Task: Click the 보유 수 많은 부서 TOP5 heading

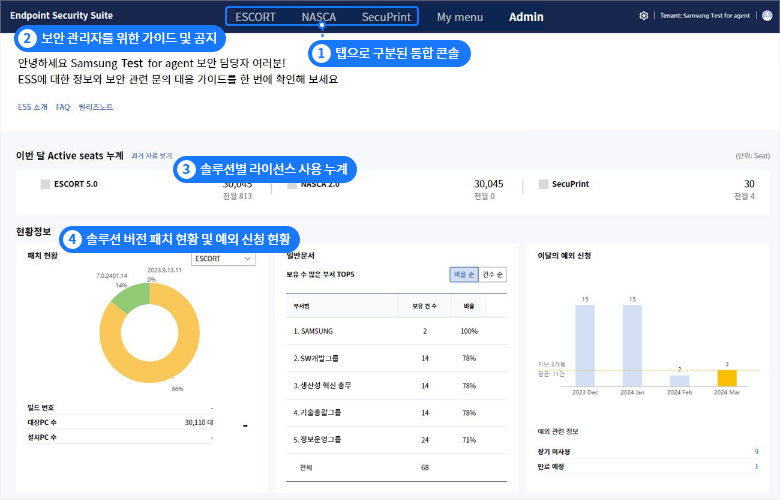Action: (x=320, y=275)
